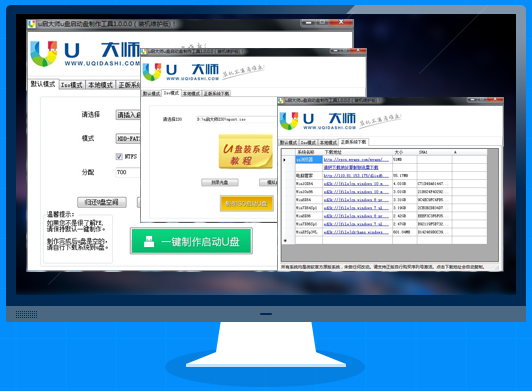Screen dimensions: 532x391
Task: Click the 4.01GB size cell
Action: (404, 184)
